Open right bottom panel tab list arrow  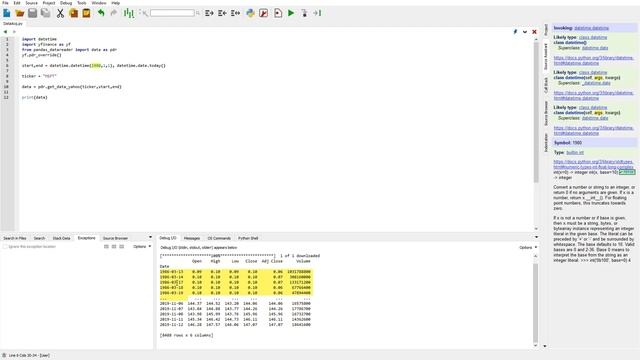pyautogui.click(x=536, y=237)
